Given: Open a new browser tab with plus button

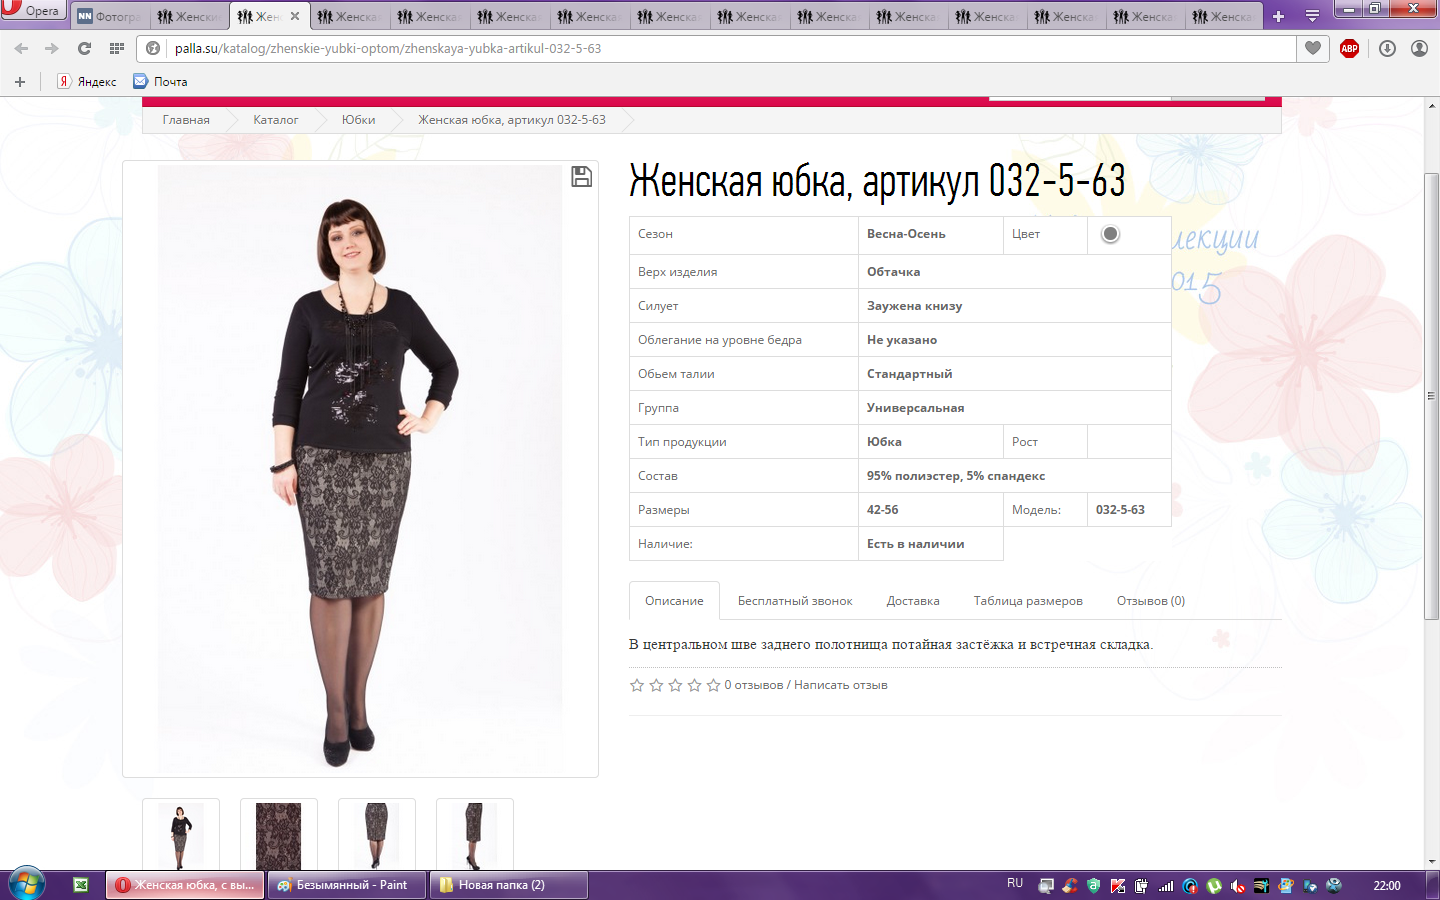Looking at the screenshot, I should [x=1278, y=16].
